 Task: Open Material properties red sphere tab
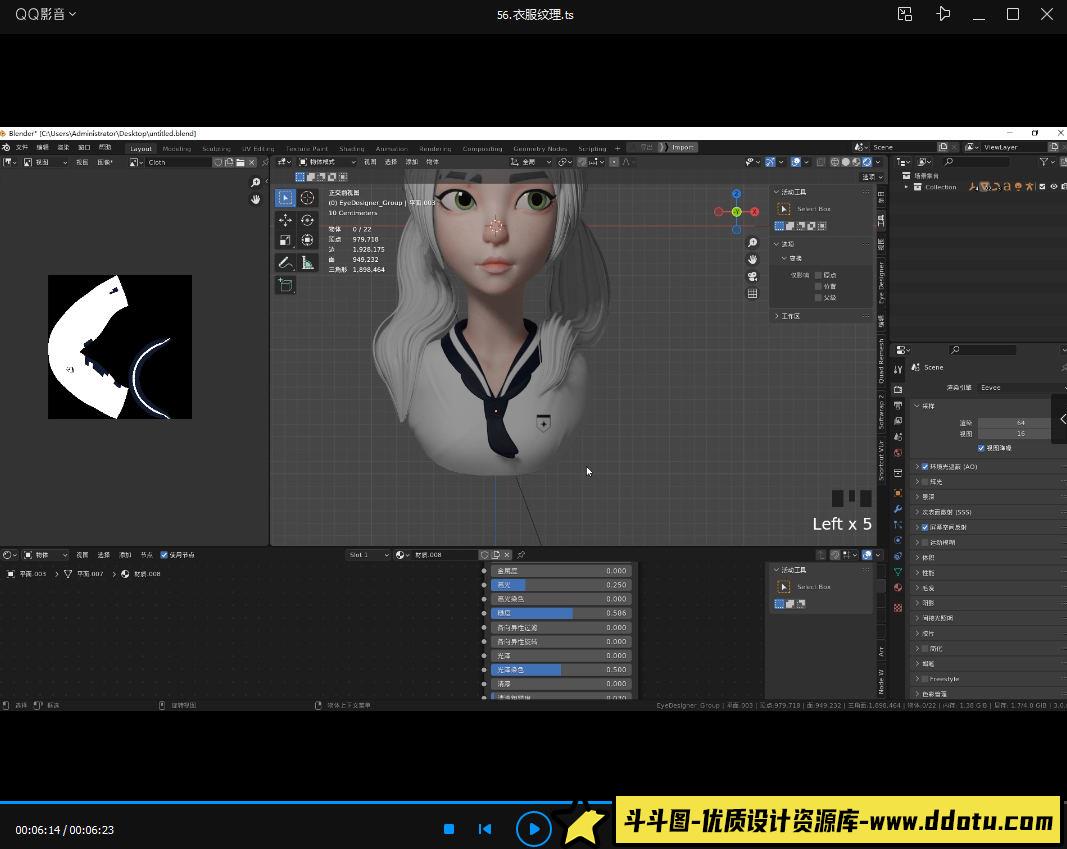click(x=898, y=588)
